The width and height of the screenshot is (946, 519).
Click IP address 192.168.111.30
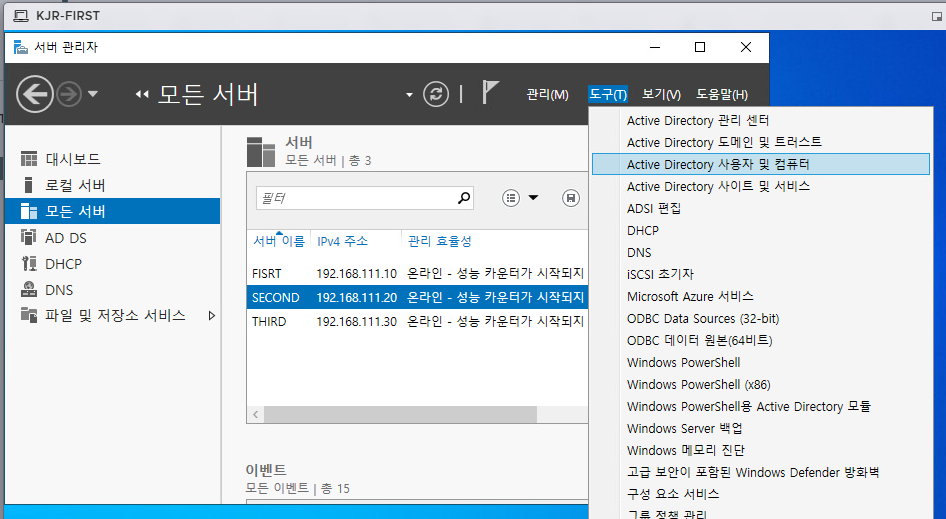coord(357,322)
